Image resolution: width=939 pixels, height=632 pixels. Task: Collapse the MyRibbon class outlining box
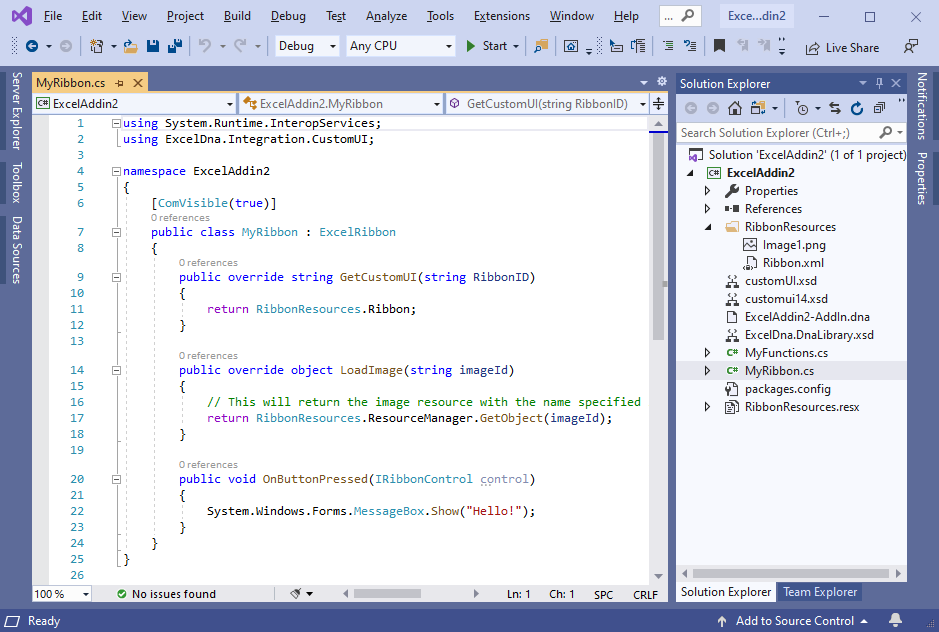point(116,232)
